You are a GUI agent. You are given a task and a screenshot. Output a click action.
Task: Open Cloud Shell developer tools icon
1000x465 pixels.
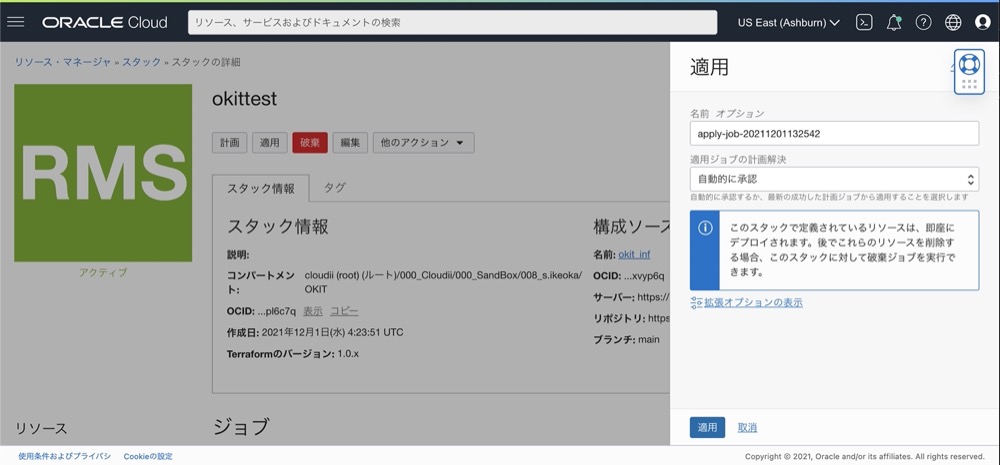coord(864,22)
